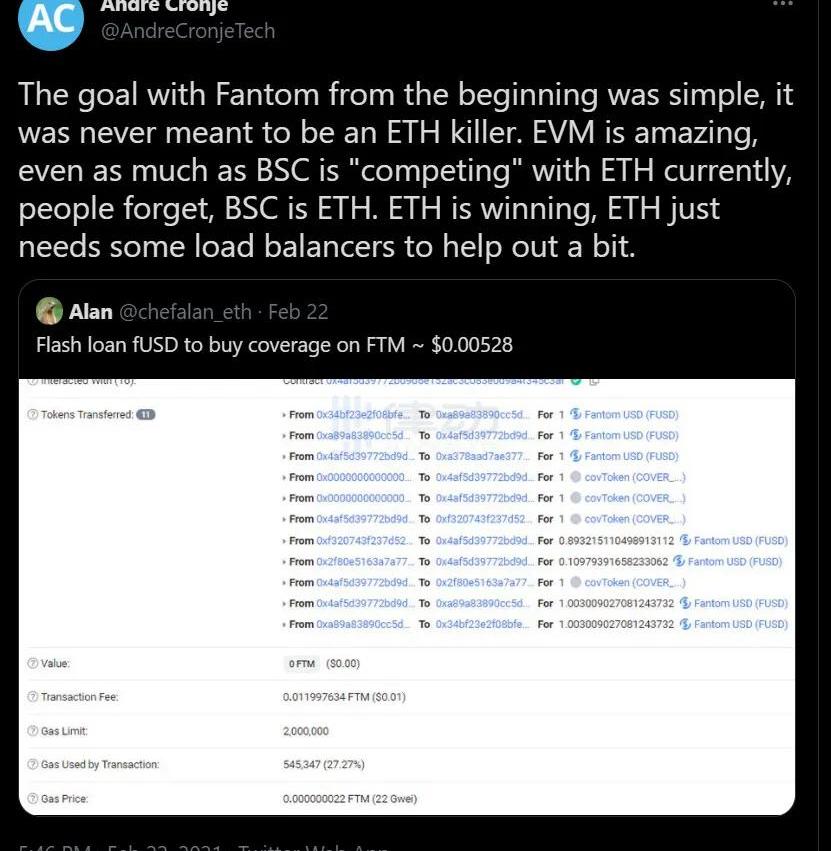Click the Fantom USD token icon in the first transfer row
This screenshot has width=831, height=851.
576,415
